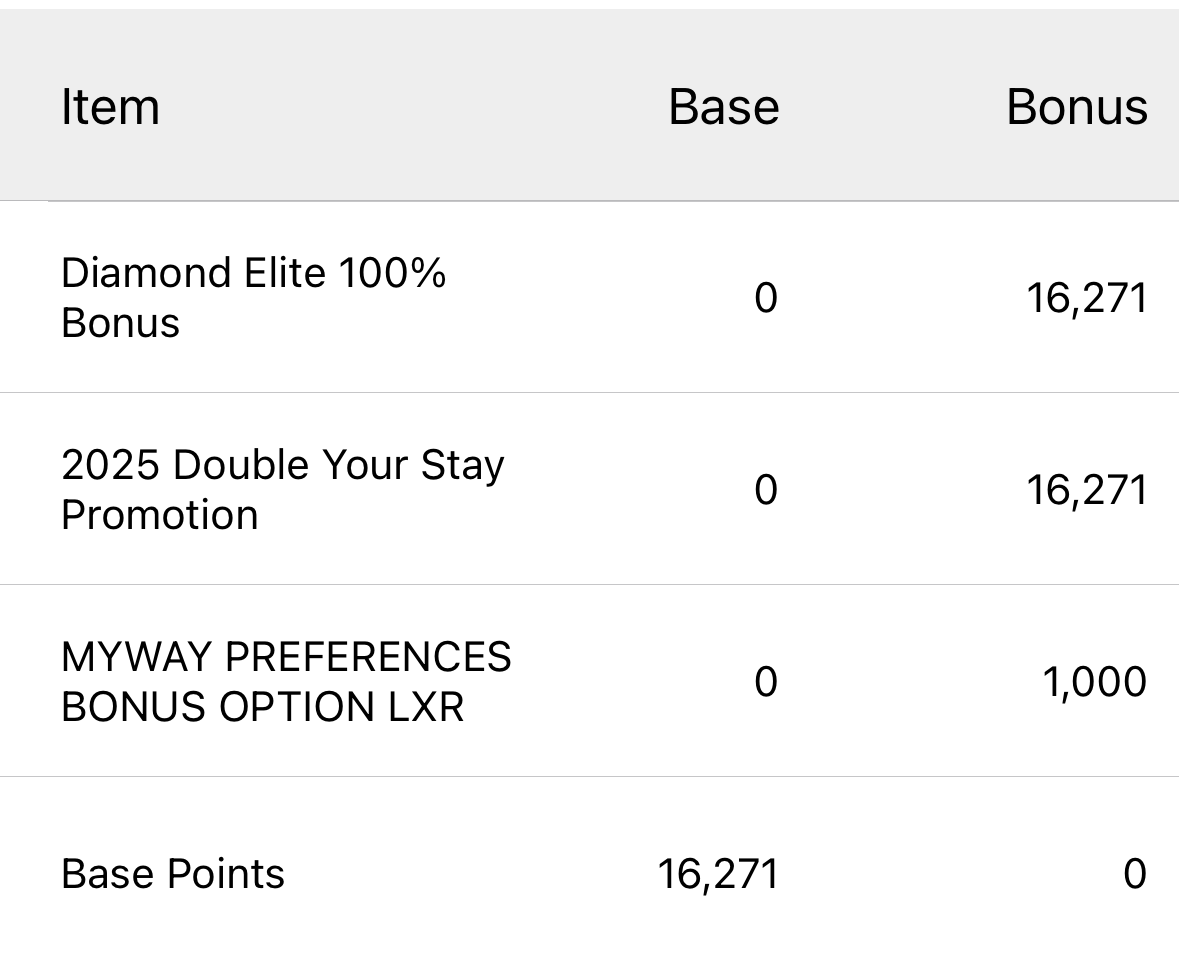Viewport: 1179px width, 965px height.
Task: Tap the word Promotion in item list
Action: (159, 515)
